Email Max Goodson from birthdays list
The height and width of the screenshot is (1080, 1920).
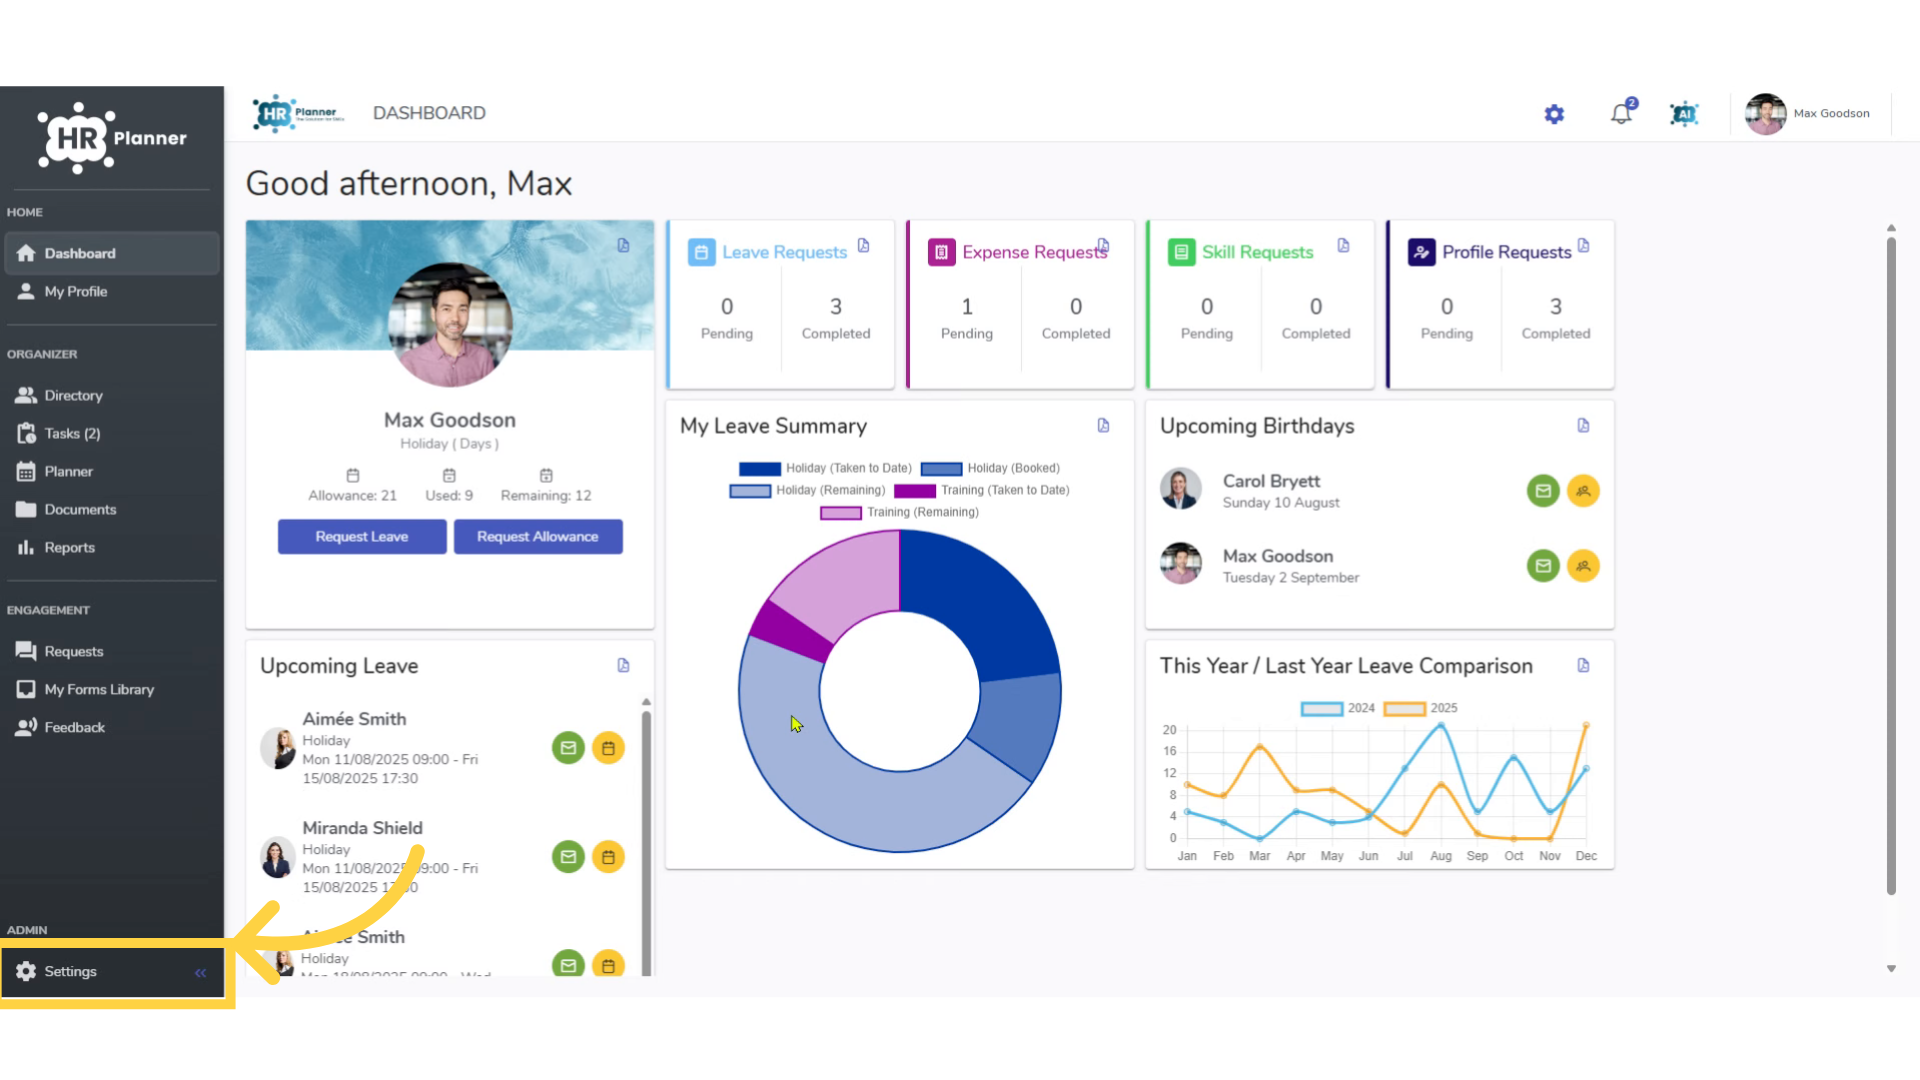point(1543,566)
